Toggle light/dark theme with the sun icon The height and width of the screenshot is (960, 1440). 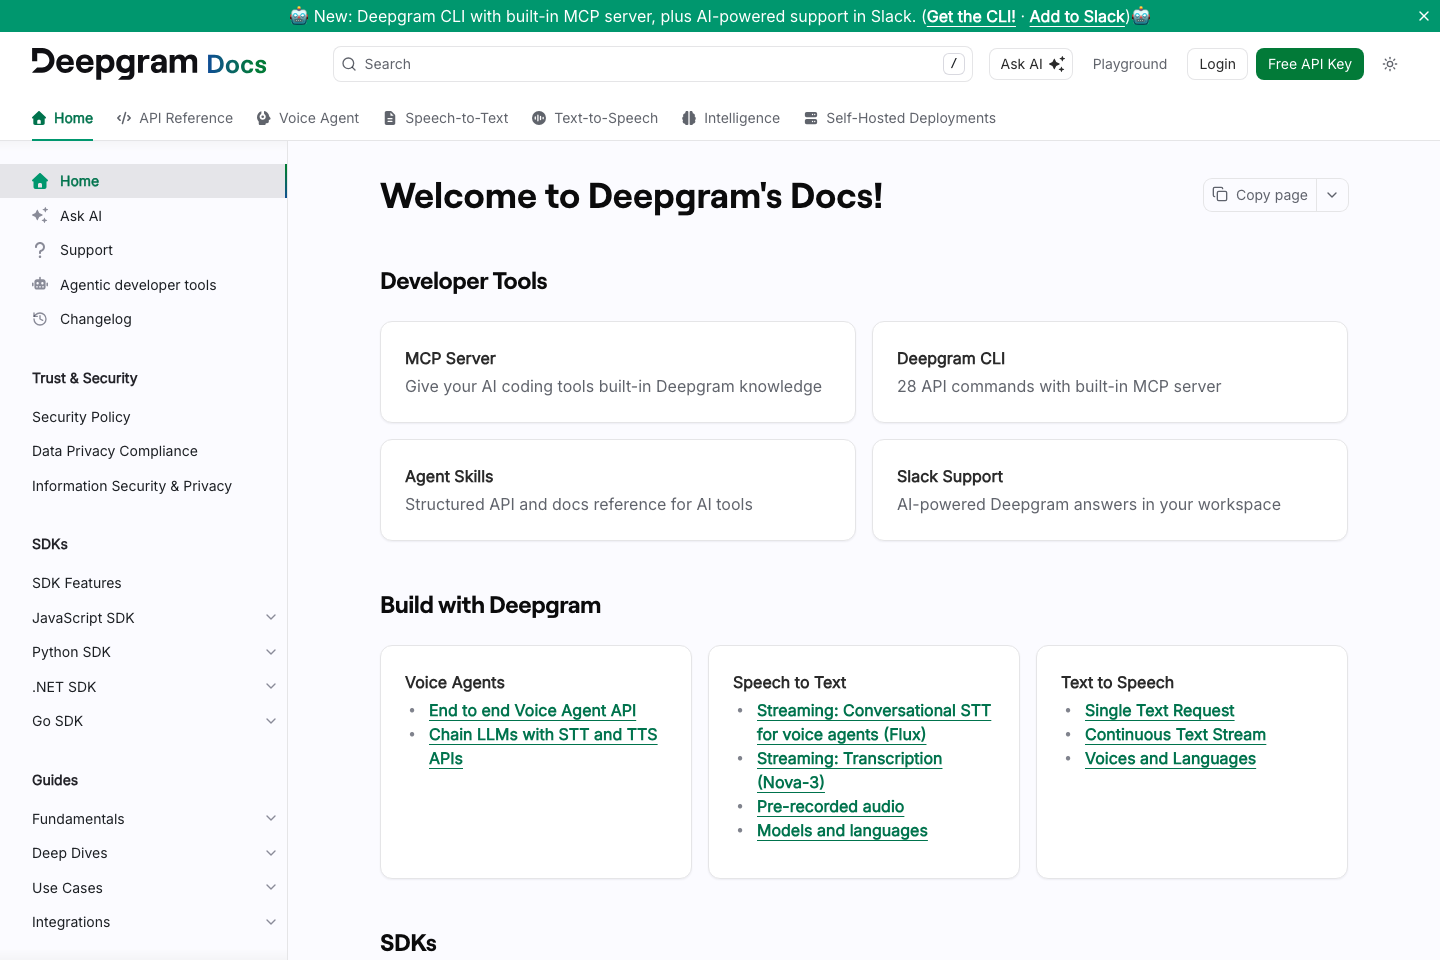click(1390, 63)
